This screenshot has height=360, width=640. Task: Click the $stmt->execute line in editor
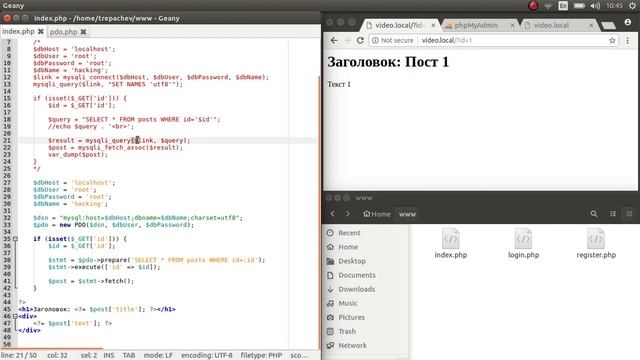click(104, 267)
